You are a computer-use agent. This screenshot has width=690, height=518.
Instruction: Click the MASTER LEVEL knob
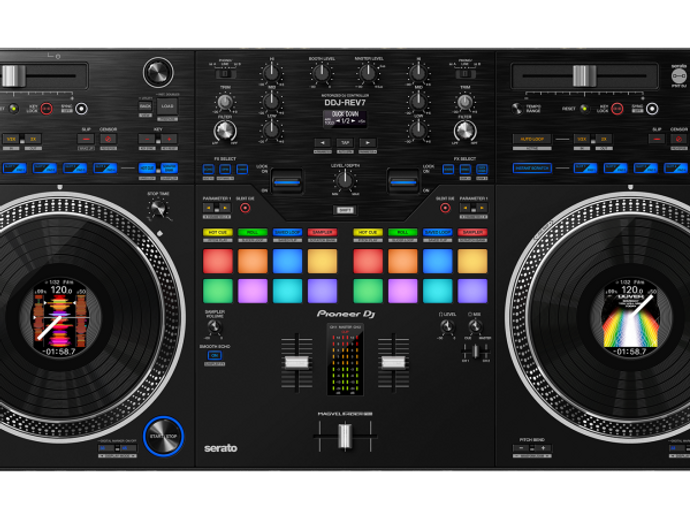click(x=368, y=73)
